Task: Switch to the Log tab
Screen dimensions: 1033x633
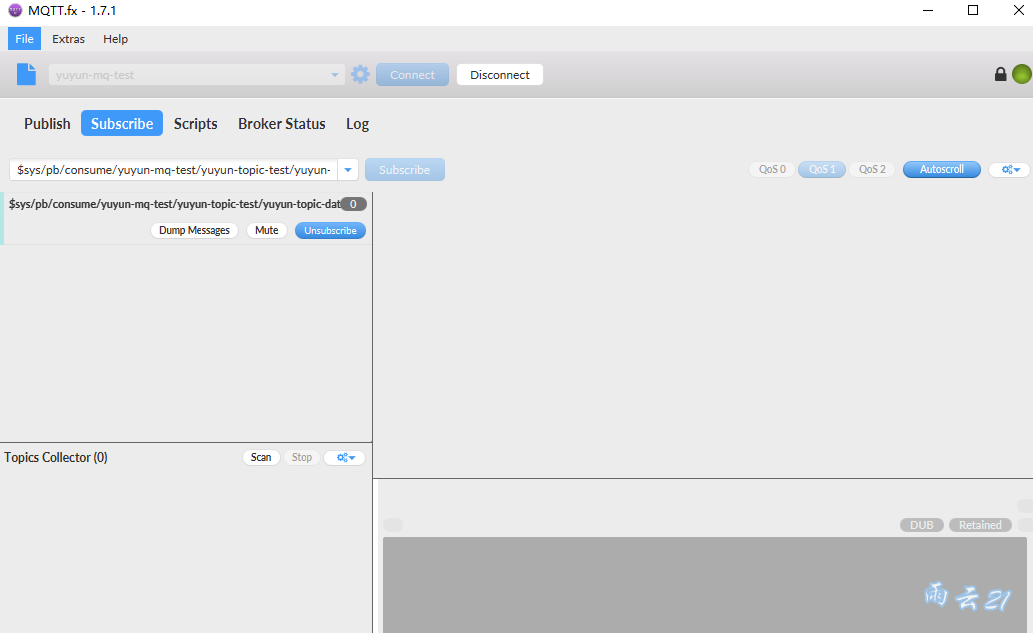Action: tap(358, 124)
